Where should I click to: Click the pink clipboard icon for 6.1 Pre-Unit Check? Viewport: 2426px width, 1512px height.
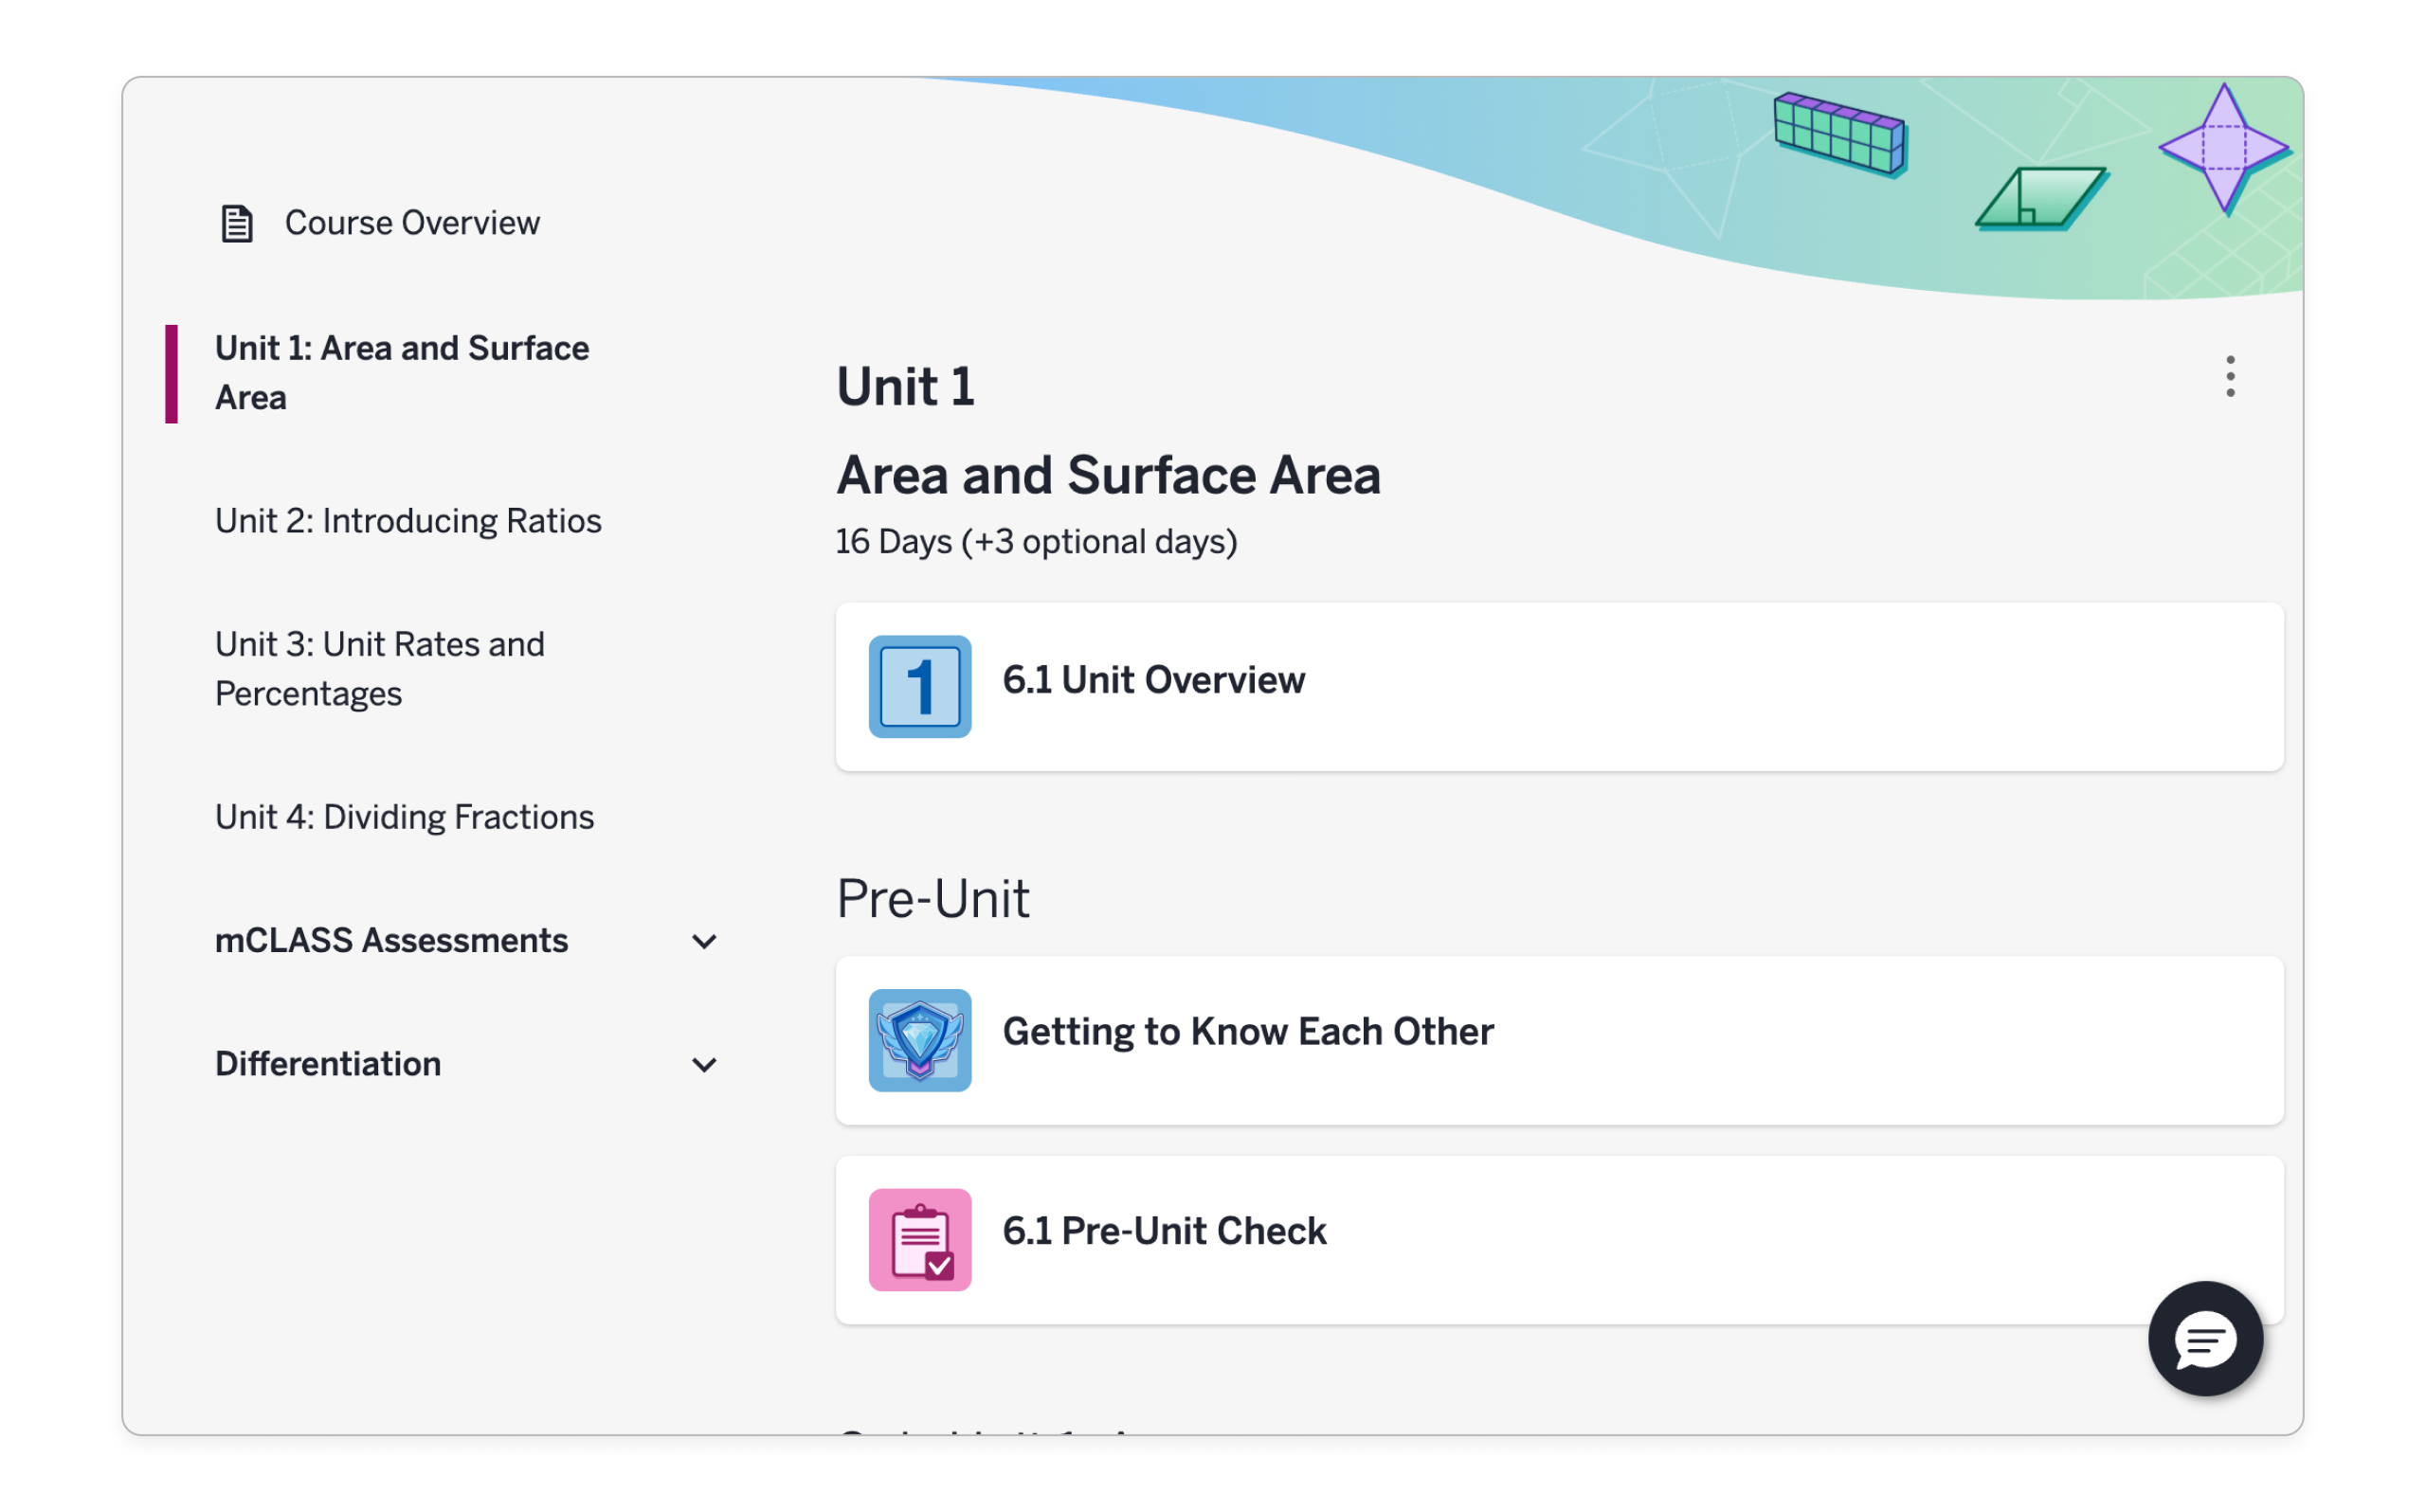[919, 1240]
